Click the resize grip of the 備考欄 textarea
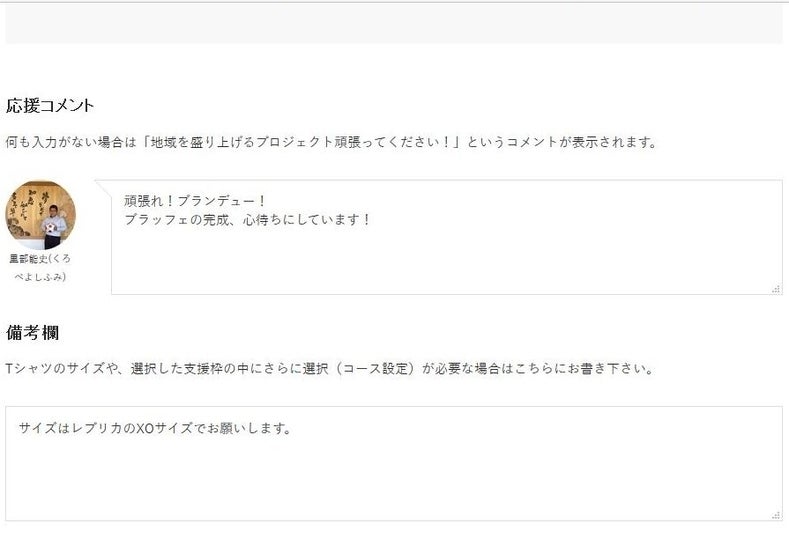Viewport: 789px width, 553px height. (775, 515)
